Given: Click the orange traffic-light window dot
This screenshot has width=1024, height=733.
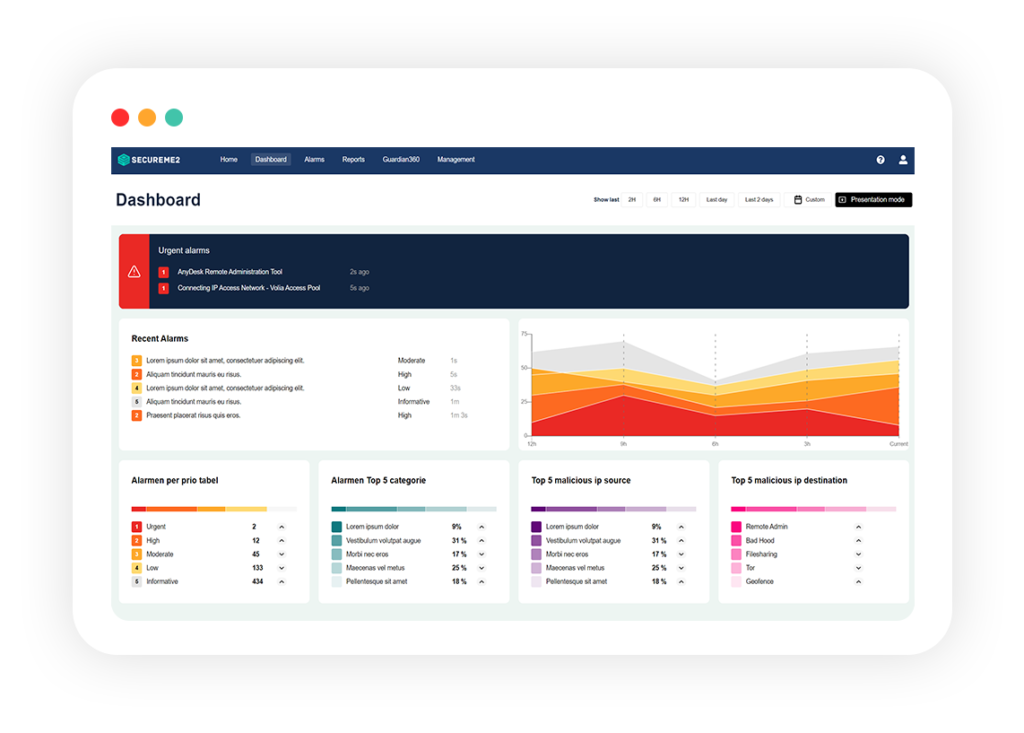Looking at the screenshot, I should (x=147, y=118).
